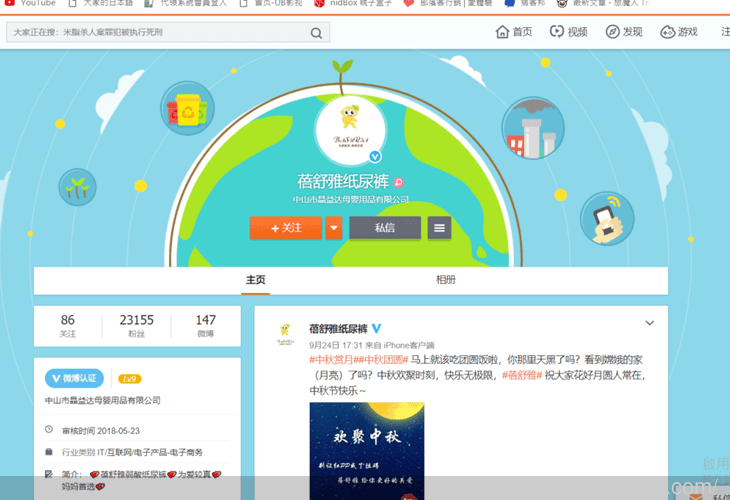This screenshot has height=500, width=730.
Task: Open the 视频 video section
Action: [x=569, y=32]
